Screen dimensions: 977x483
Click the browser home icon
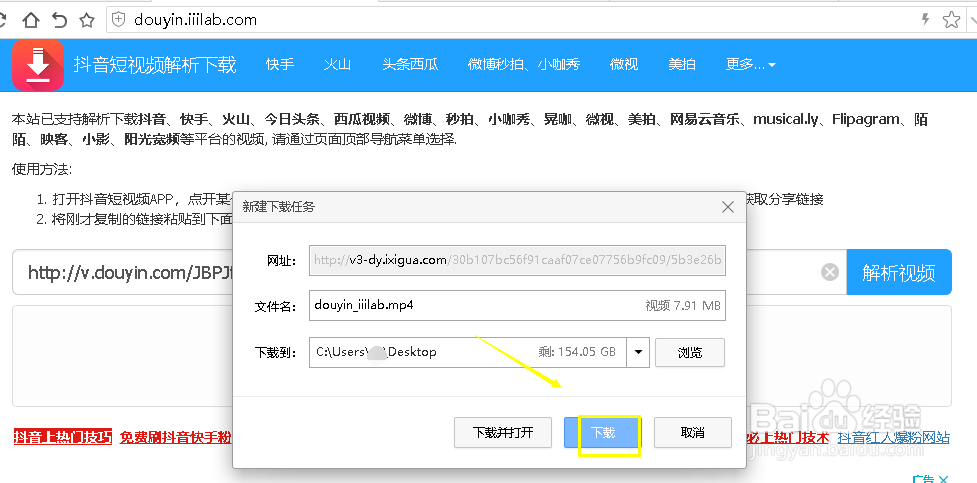coord(31,21)
